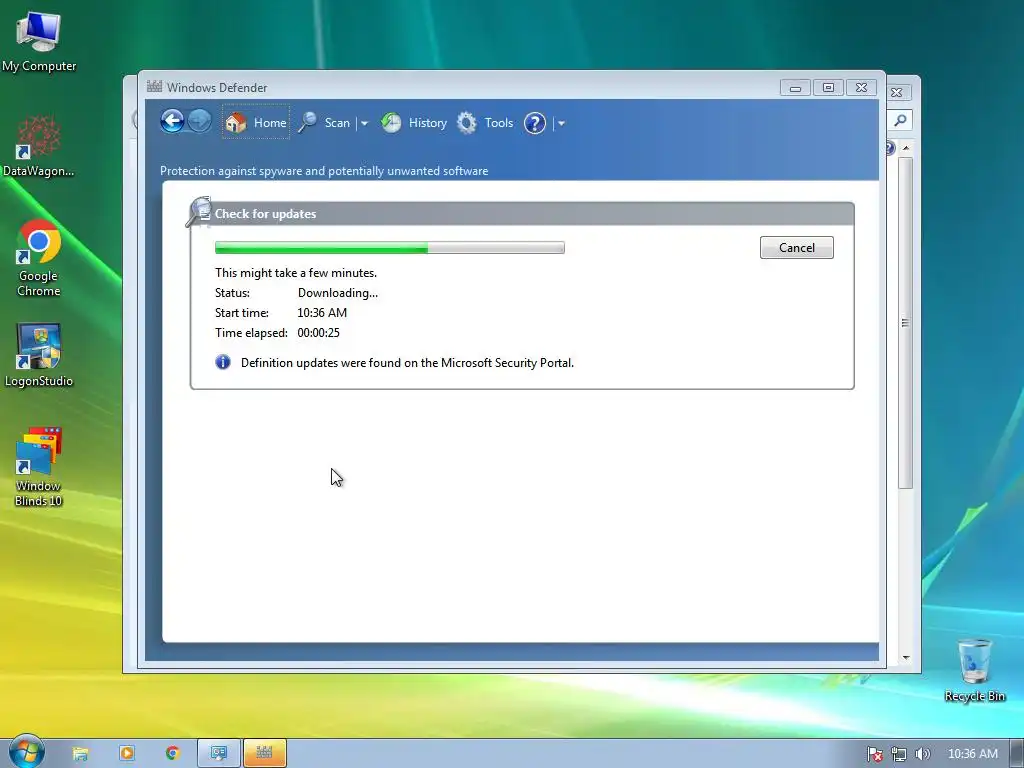Select the Recycle Bin desktop icon
The height and width of the screenshot is (768, 1024).
[974, 670]
